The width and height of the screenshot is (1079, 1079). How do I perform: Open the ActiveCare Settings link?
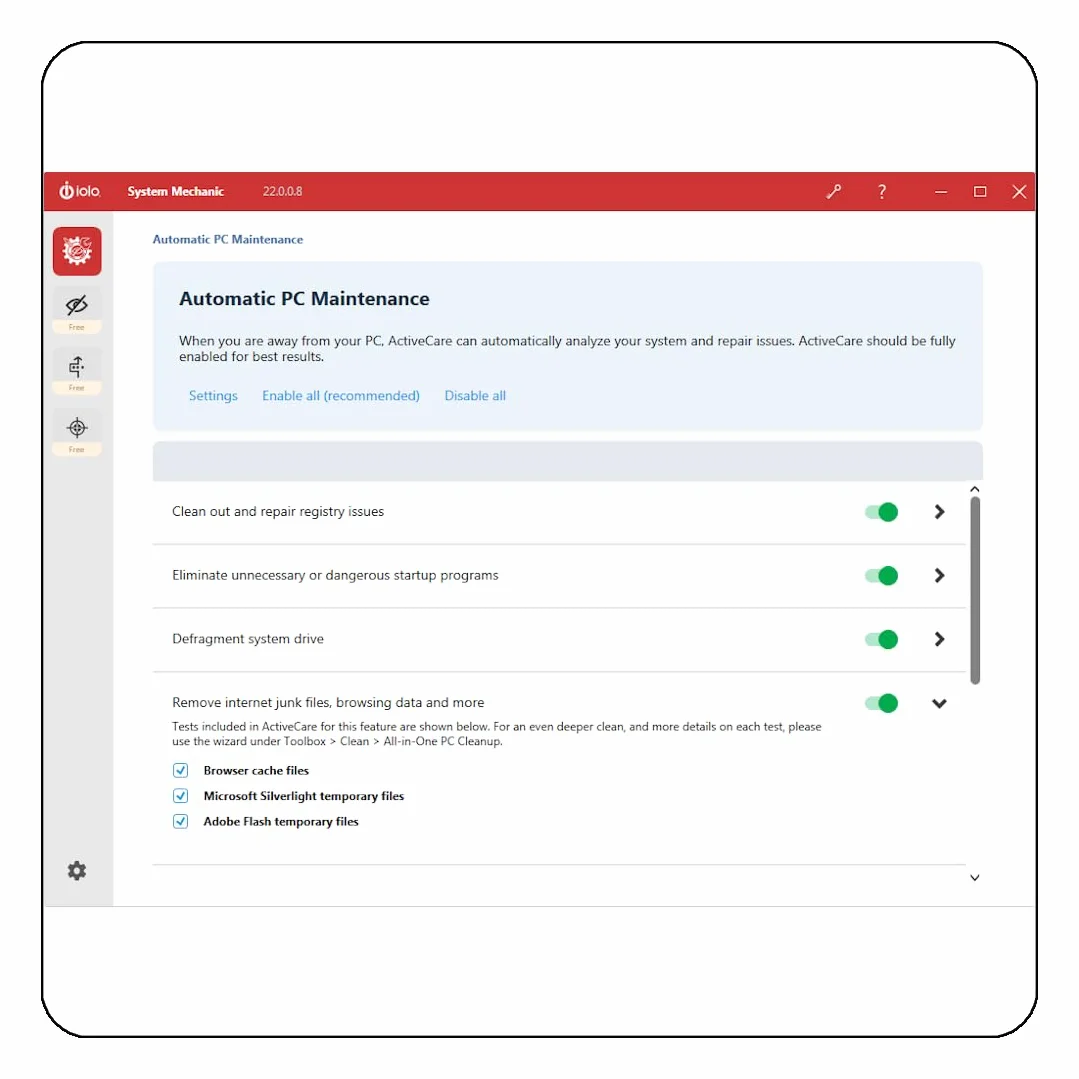click(213, 396)
